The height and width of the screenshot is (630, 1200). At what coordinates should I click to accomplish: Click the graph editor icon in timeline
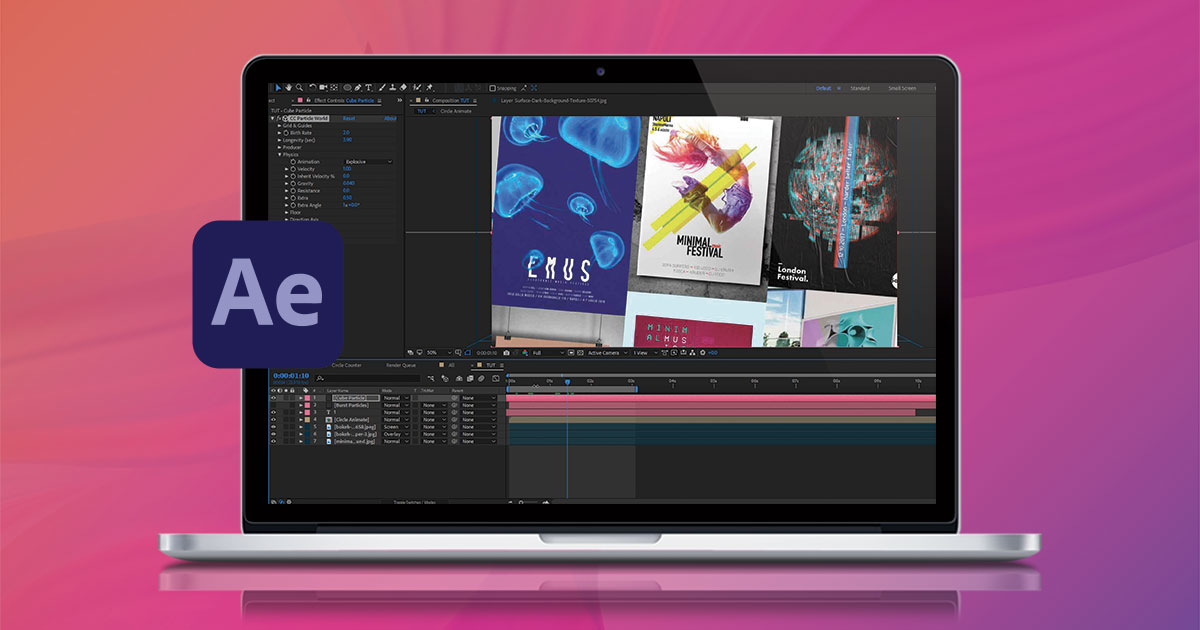point(495,379)
